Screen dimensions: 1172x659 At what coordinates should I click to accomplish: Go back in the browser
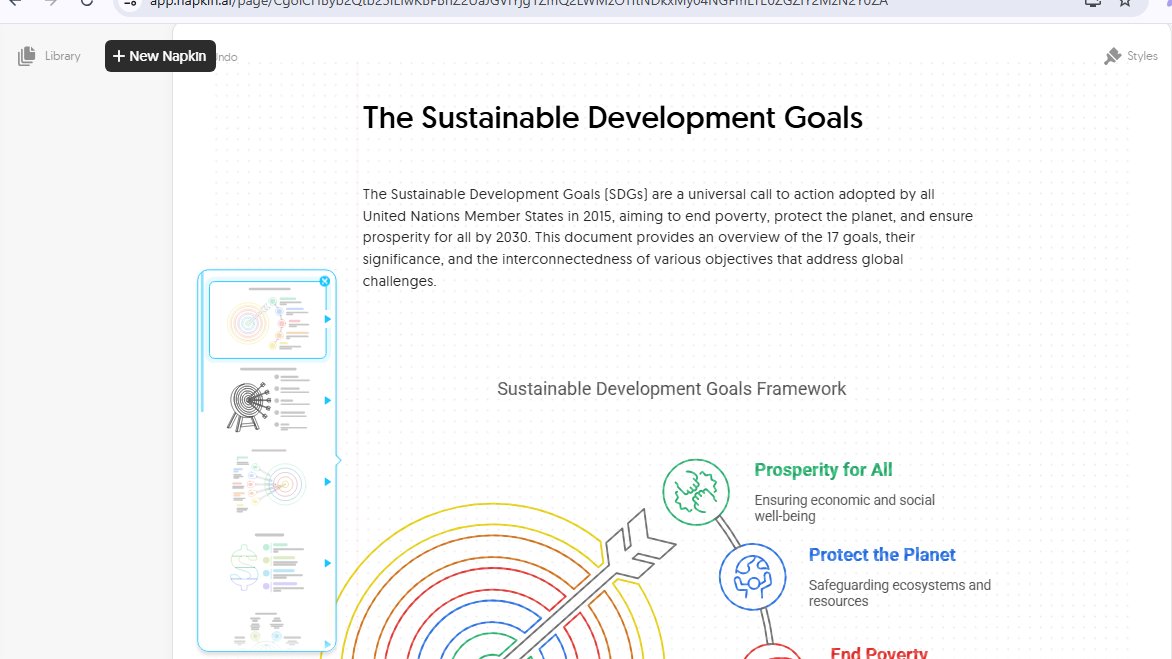point(15,3)
